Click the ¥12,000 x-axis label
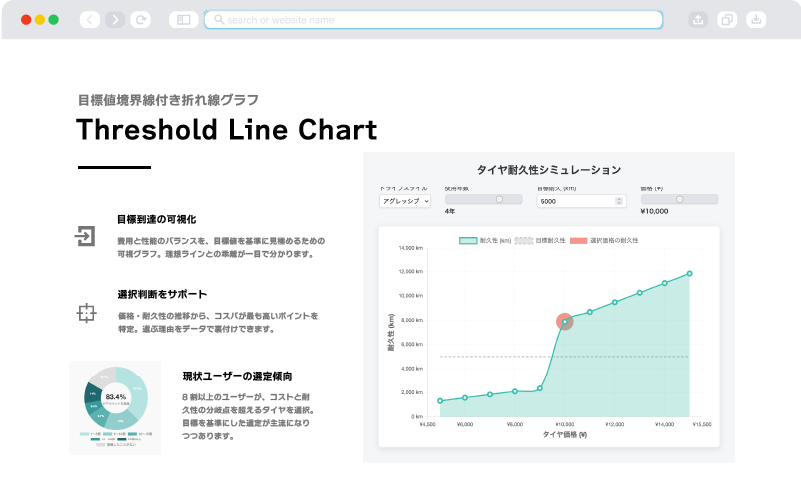 click(x=614, y=424)
